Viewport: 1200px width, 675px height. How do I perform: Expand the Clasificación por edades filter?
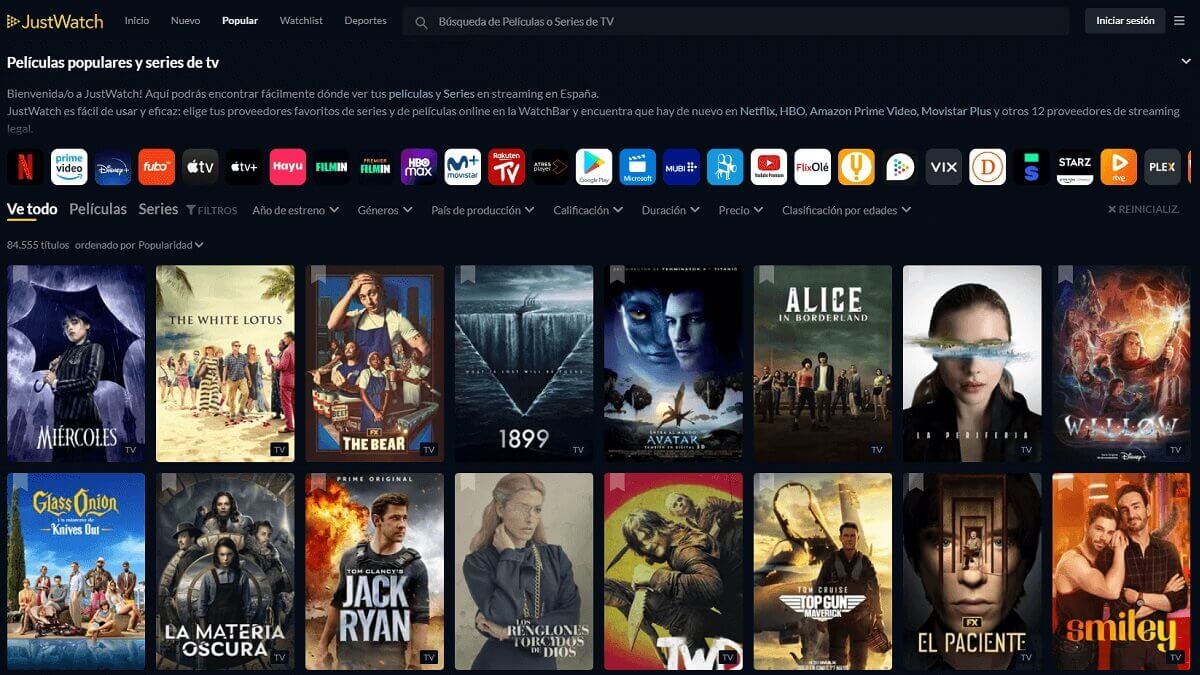point(846,210)
